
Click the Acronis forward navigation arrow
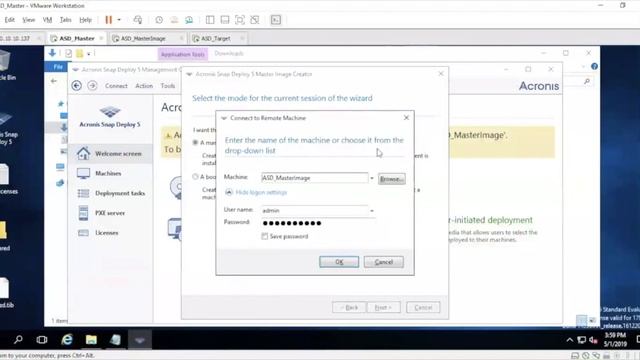tap(92, 86)
